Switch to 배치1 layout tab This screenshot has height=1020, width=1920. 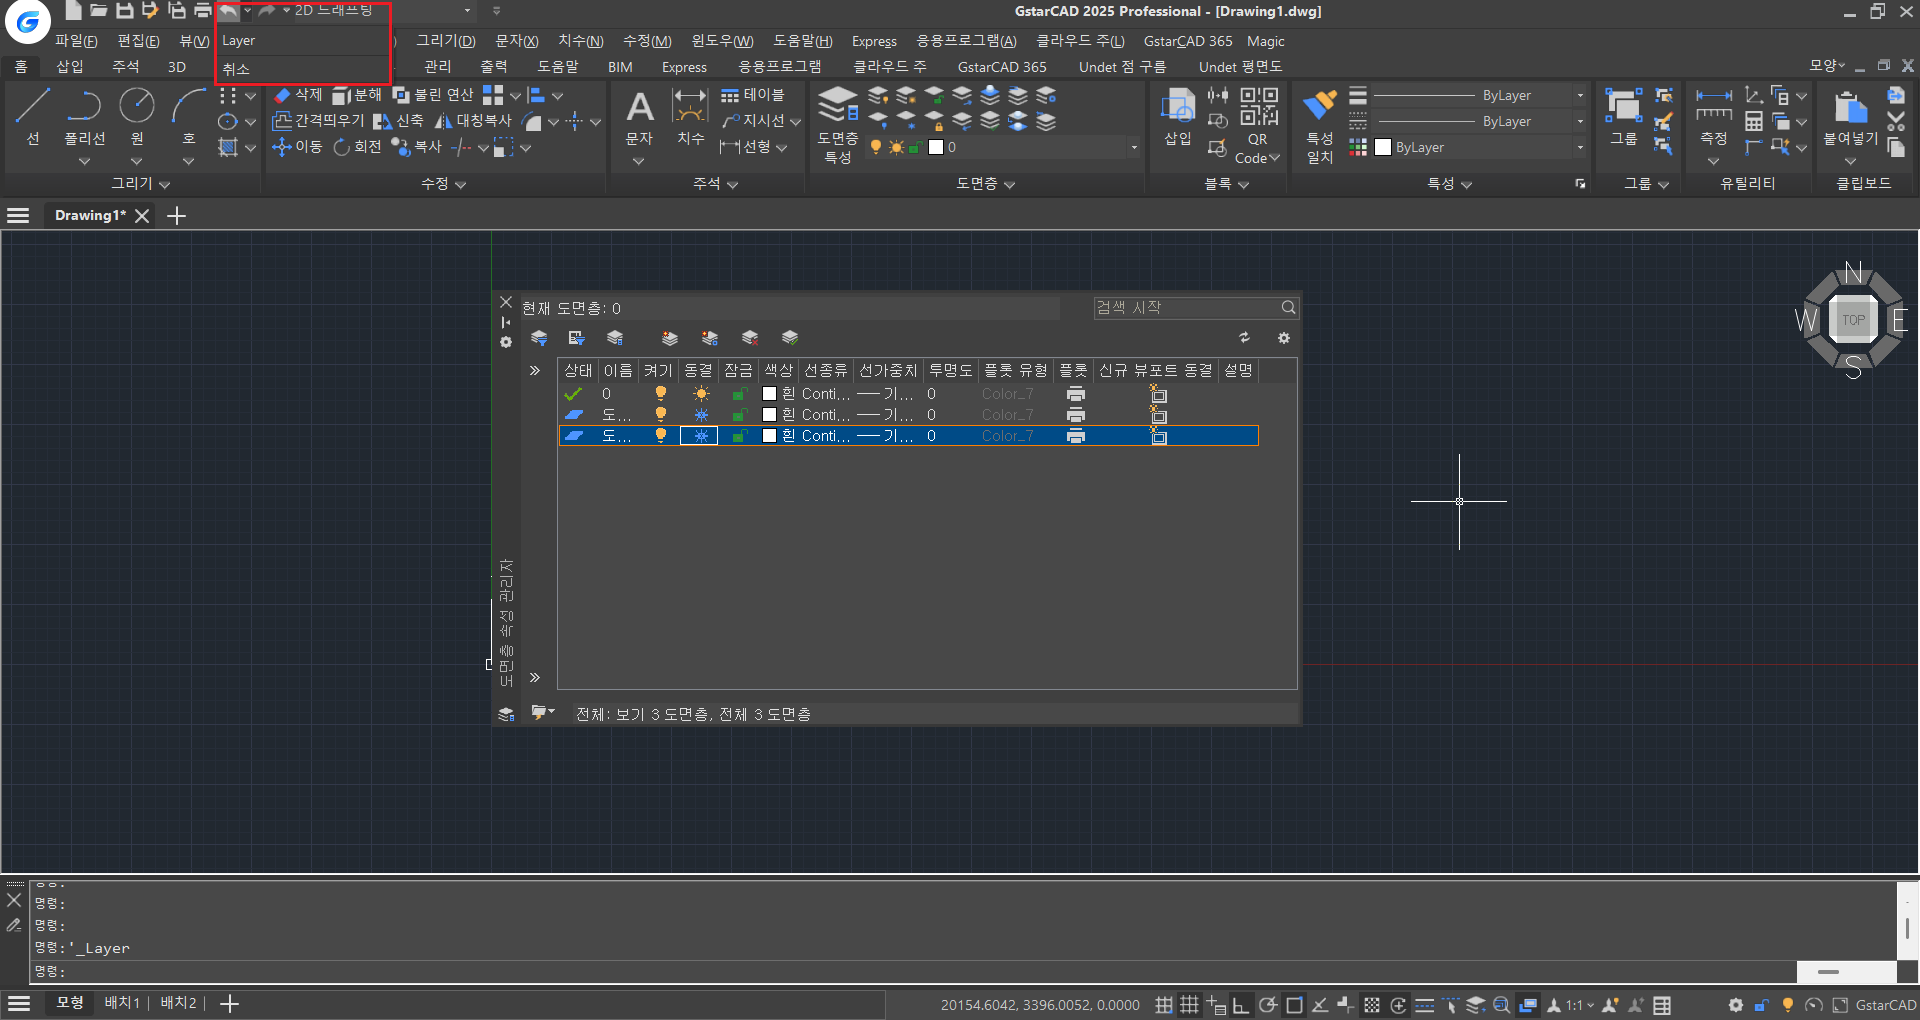122,1003
